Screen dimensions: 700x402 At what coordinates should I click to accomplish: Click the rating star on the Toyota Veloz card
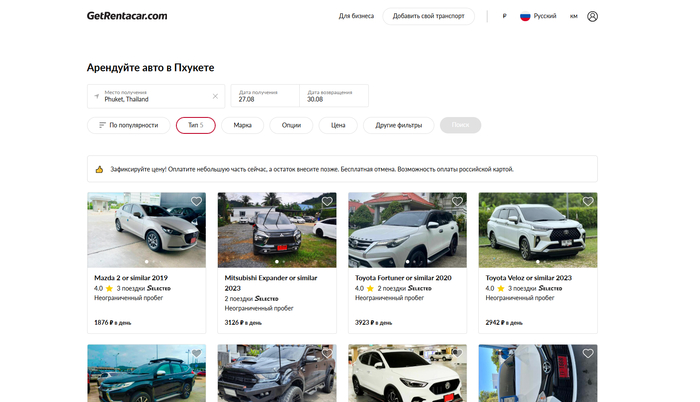click(x=500, y=289)
